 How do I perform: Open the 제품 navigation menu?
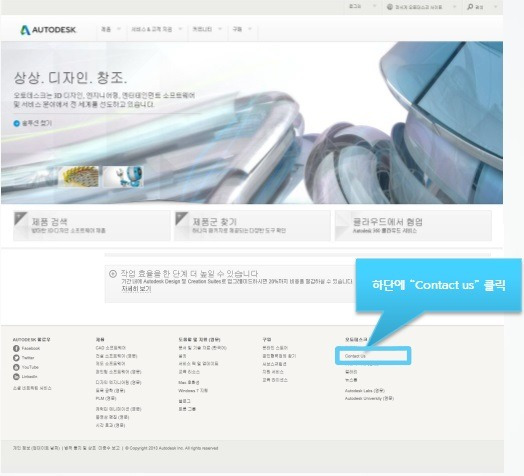point(106,29)
